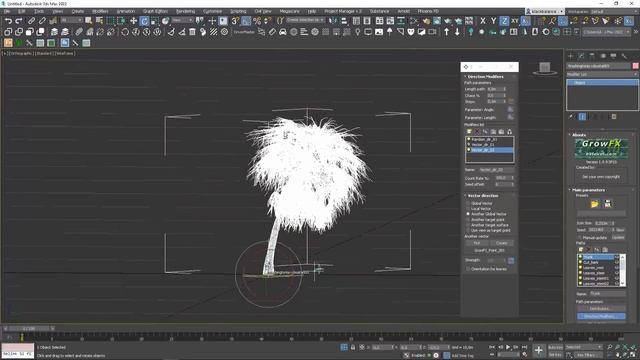Click the Strength graph icon button

pyautogui.click(x=511, y=260)
